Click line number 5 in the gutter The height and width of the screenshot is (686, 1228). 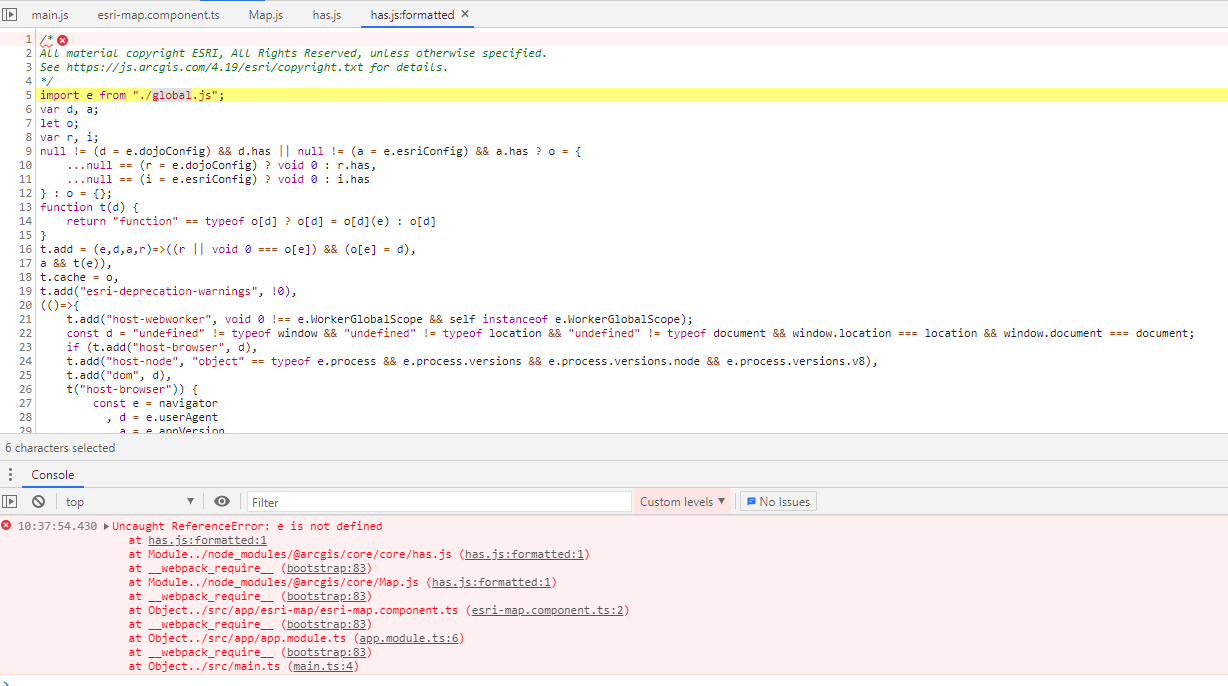click(29, 95)
